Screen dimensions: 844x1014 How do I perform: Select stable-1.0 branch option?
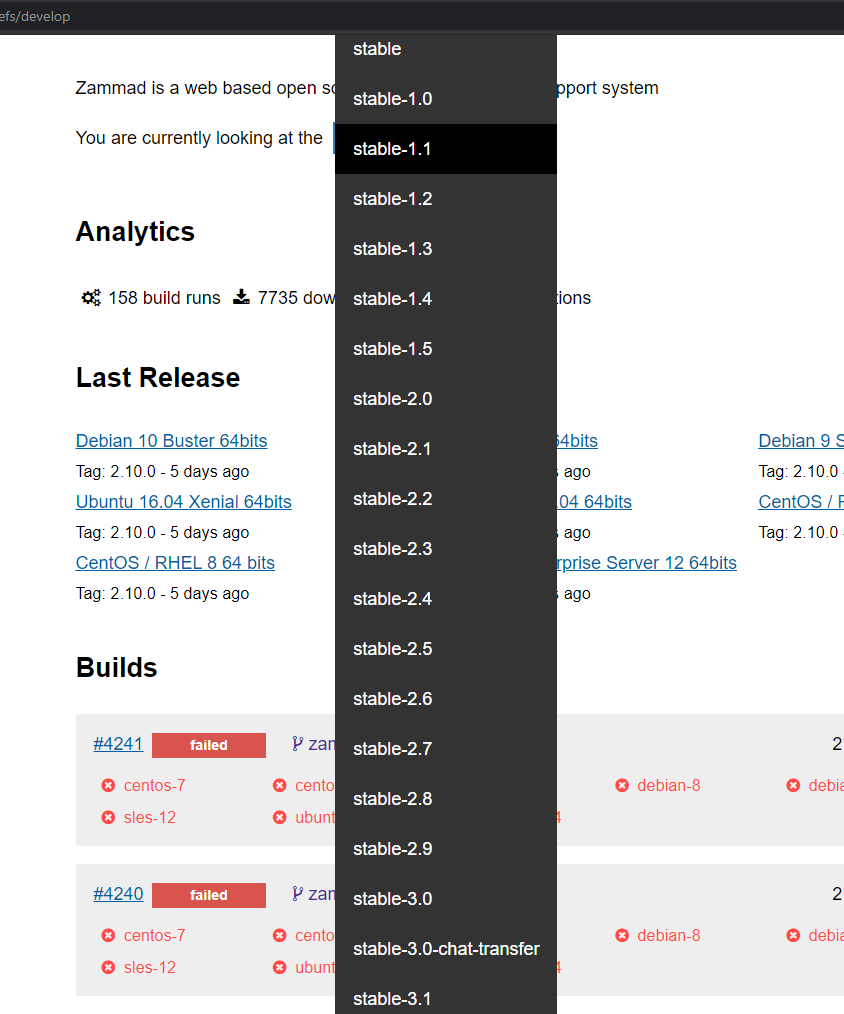pyautogui.click(x=446, y=99)
